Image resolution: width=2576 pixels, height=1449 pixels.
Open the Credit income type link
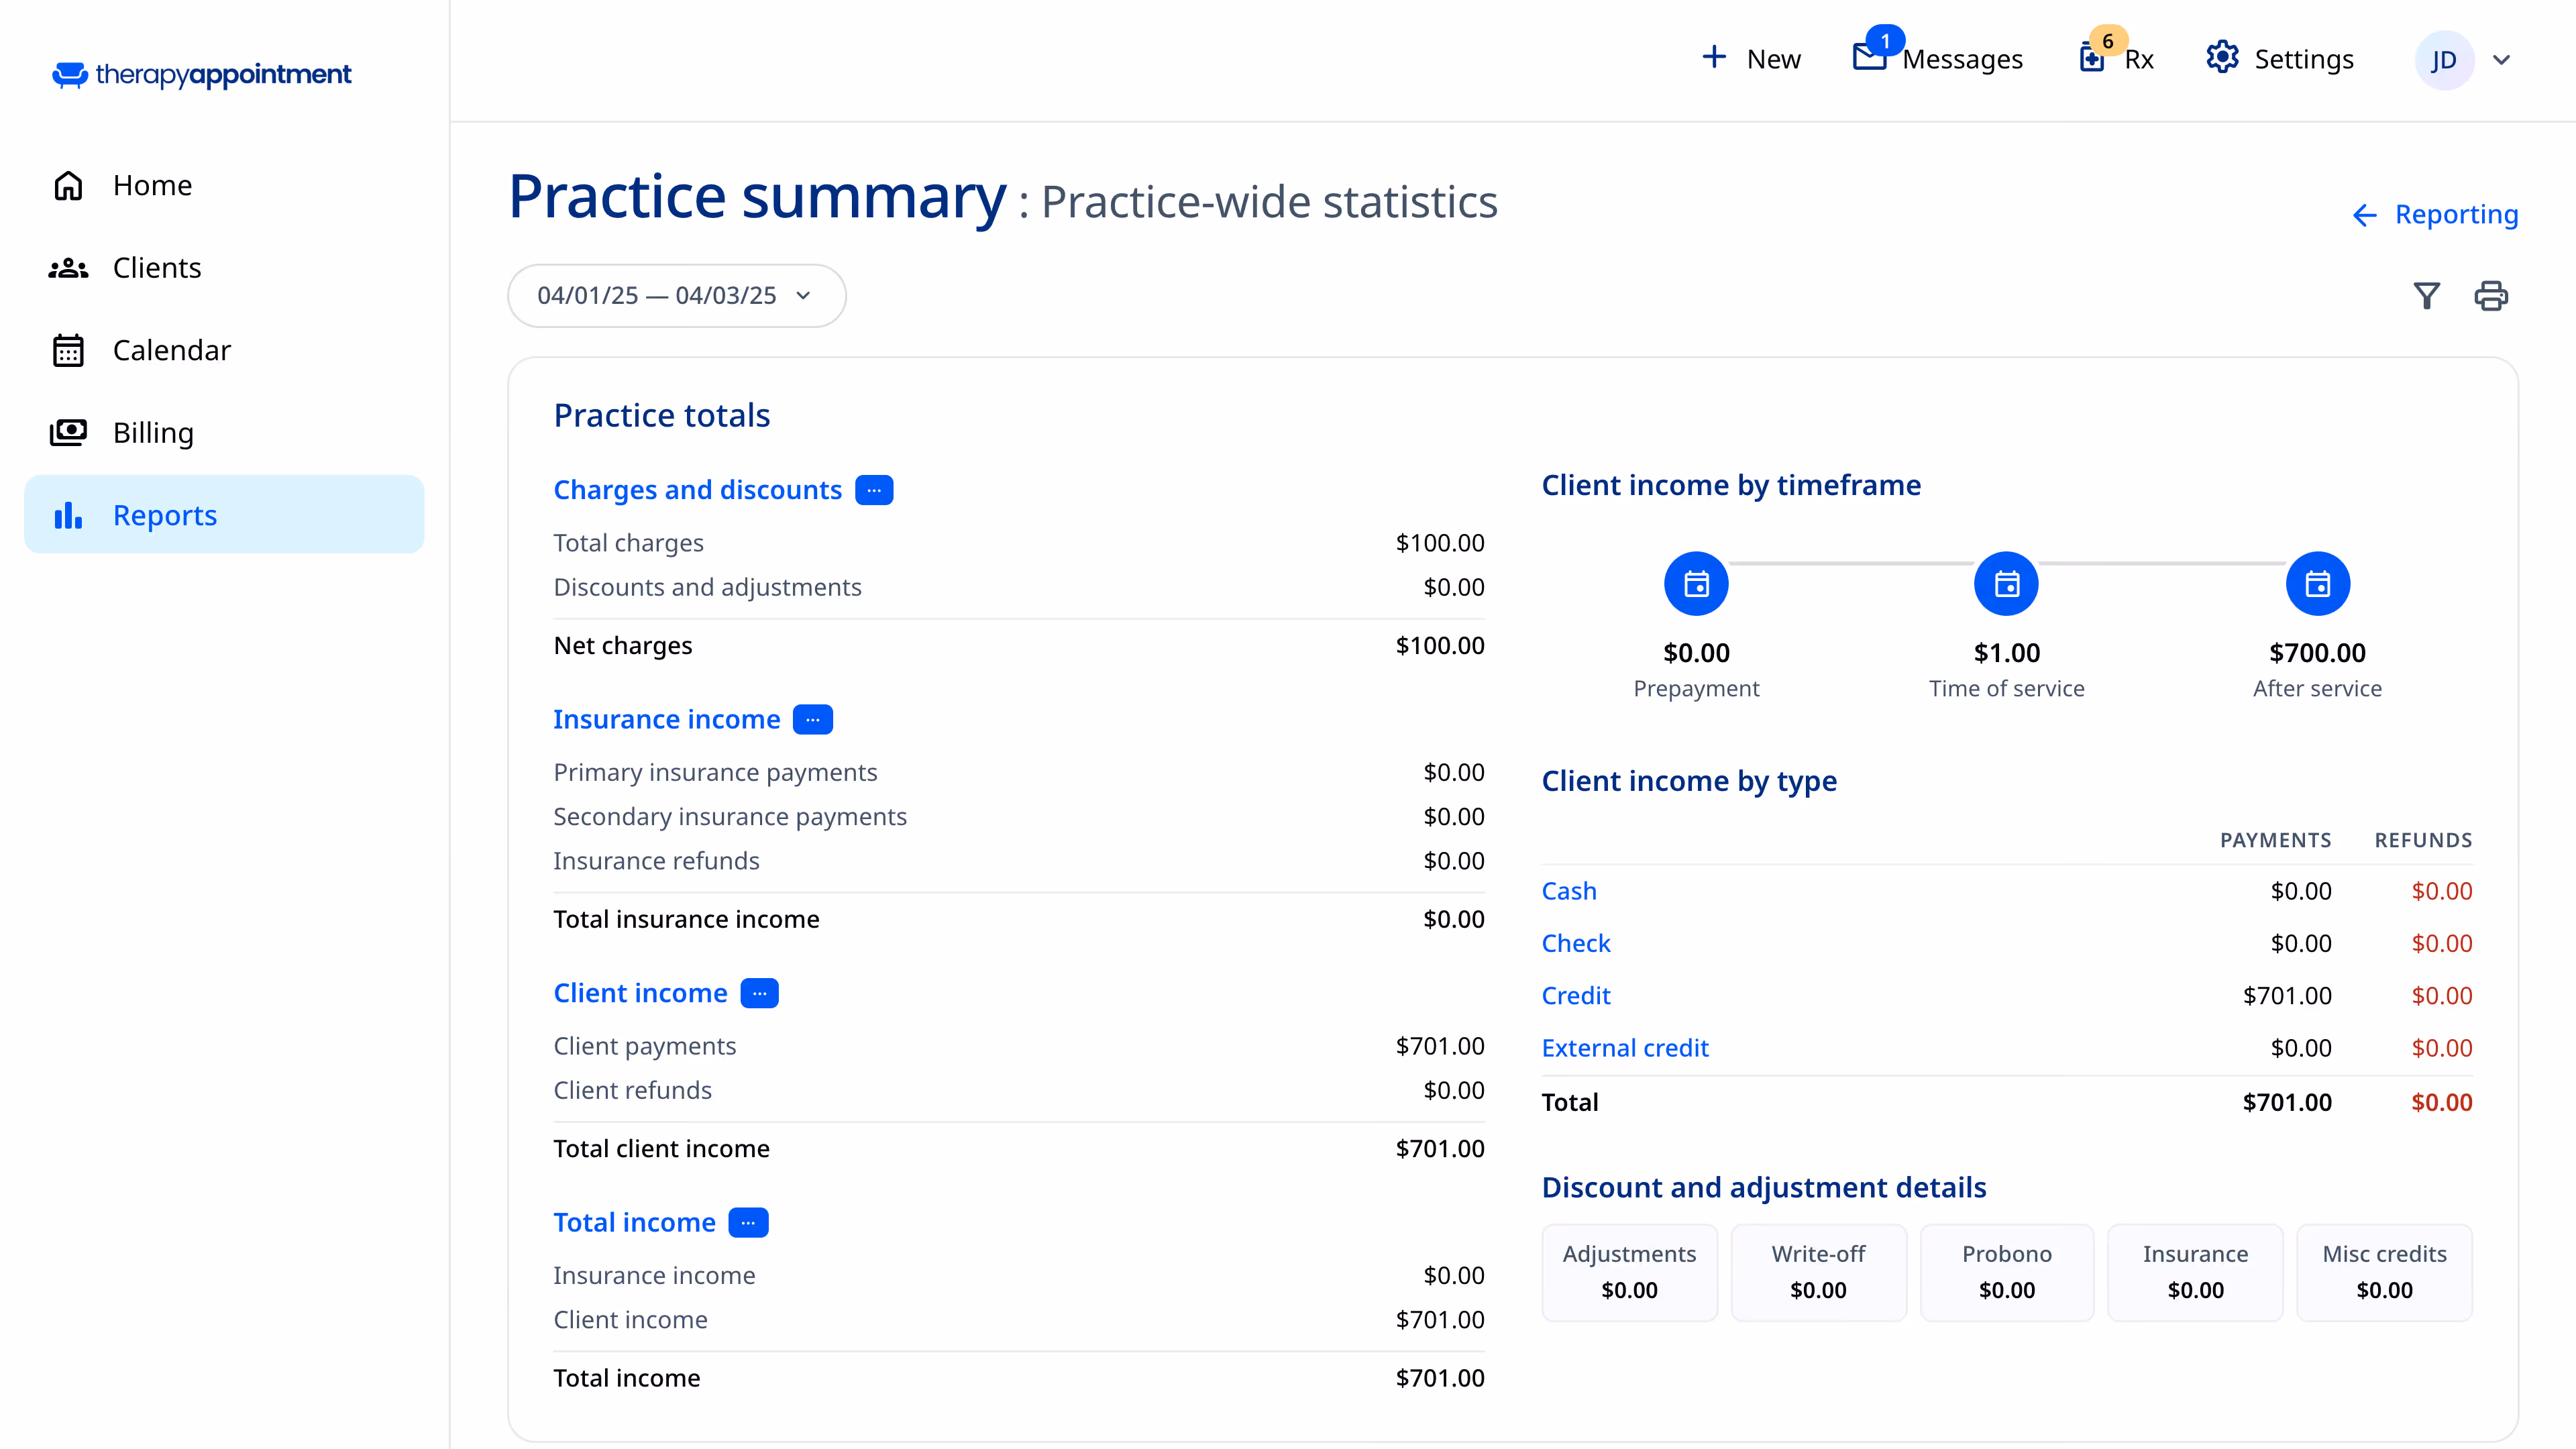(x=1576, y=996)
